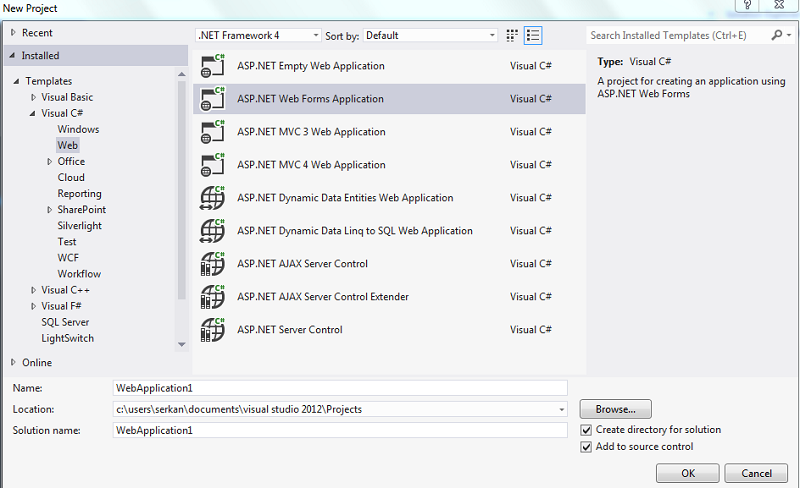Open the Sort by Default dropdown
The height and width of the screenshot is (488, 800).
[430, 35]
